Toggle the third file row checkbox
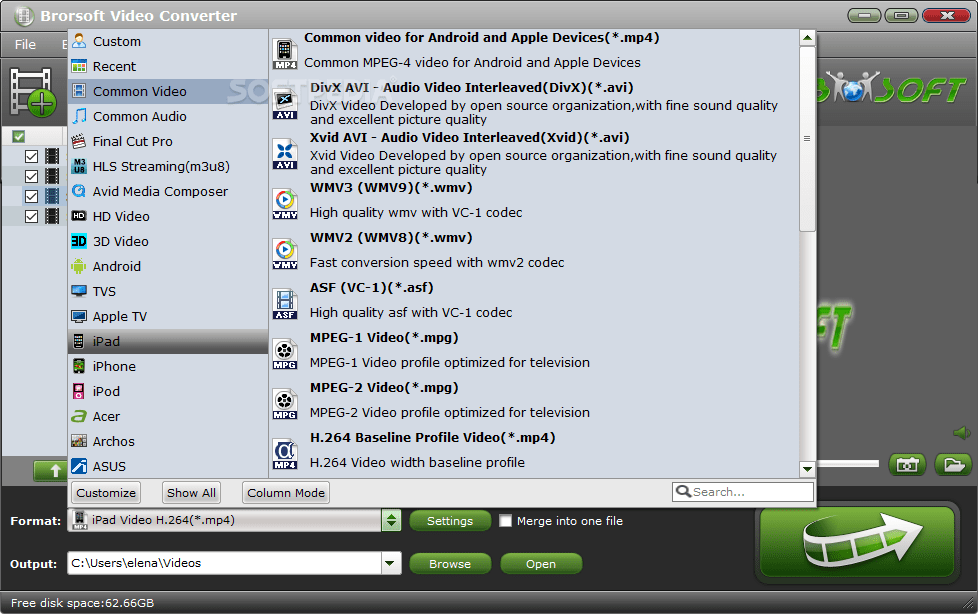 pyautogui.click(x=31, y=196)
